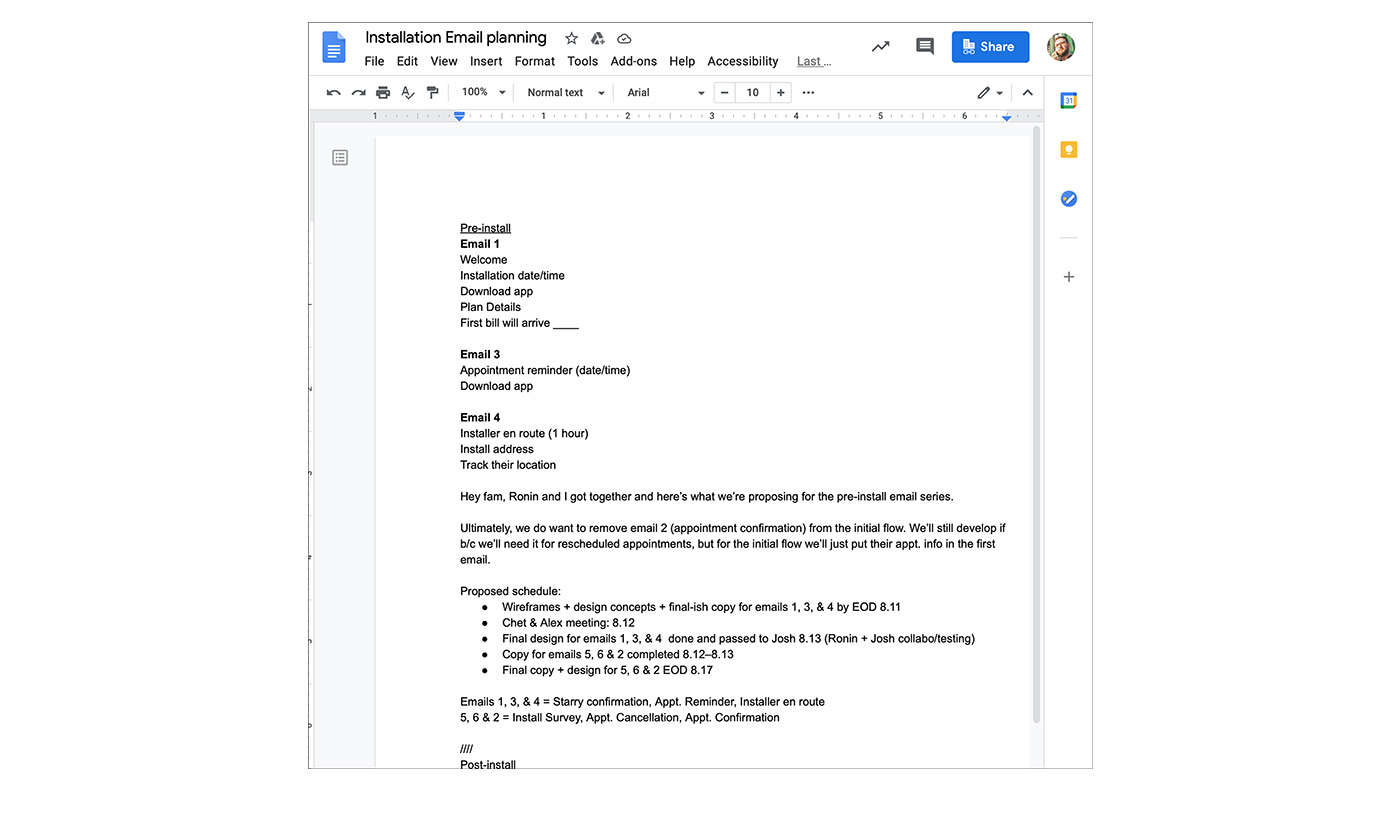Open the Accessibility menu
The height and width of the screenshot is (814, 1400).
[x=743, y=61]
